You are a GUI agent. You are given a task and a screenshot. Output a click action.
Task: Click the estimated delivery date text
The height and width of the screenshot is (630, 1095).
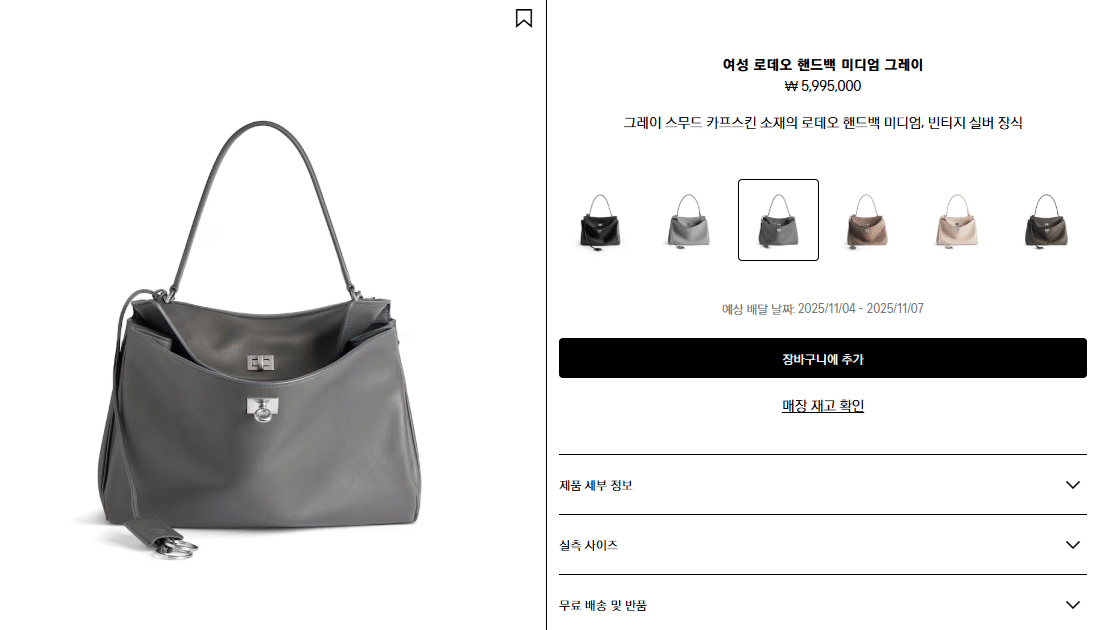(823, 309)
